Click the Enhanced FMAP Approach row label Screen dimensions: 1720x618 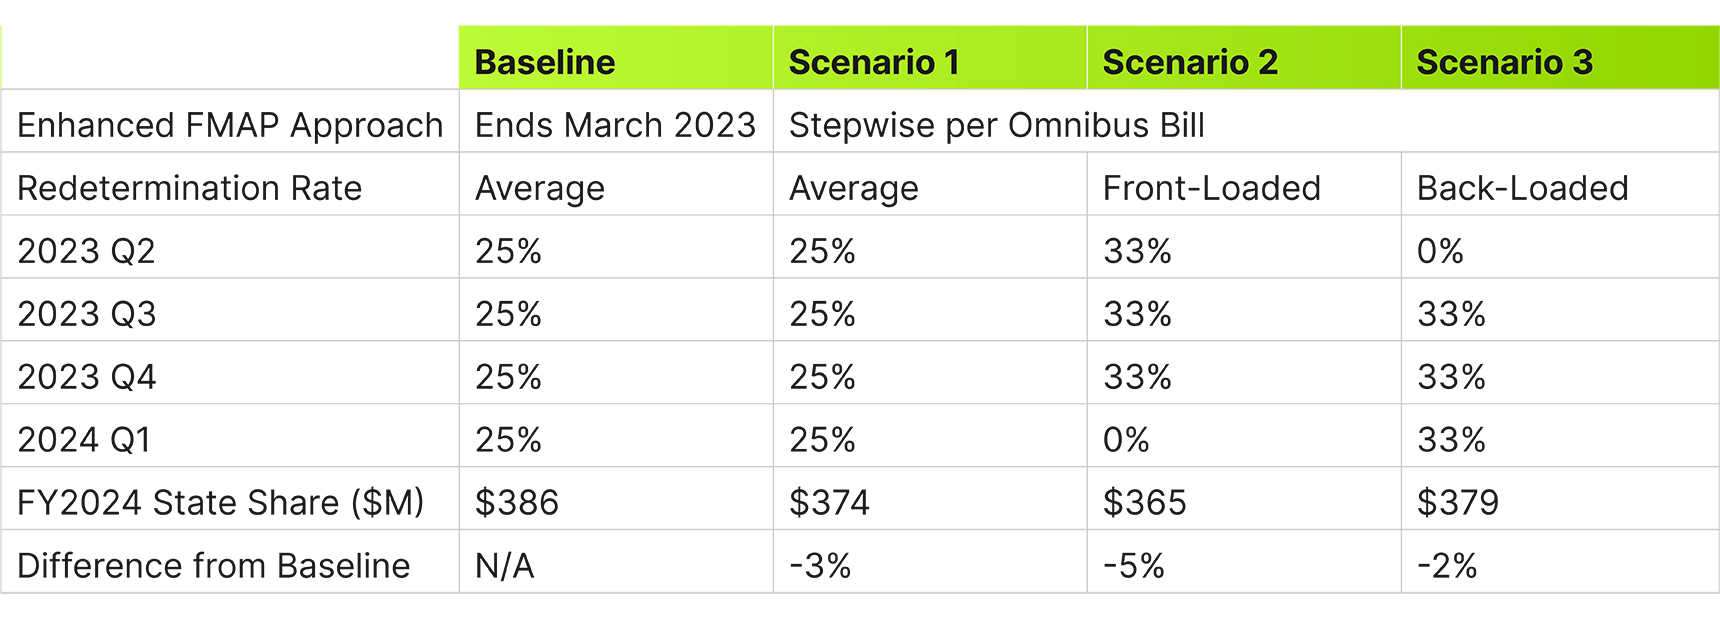(x=230, y=125)
